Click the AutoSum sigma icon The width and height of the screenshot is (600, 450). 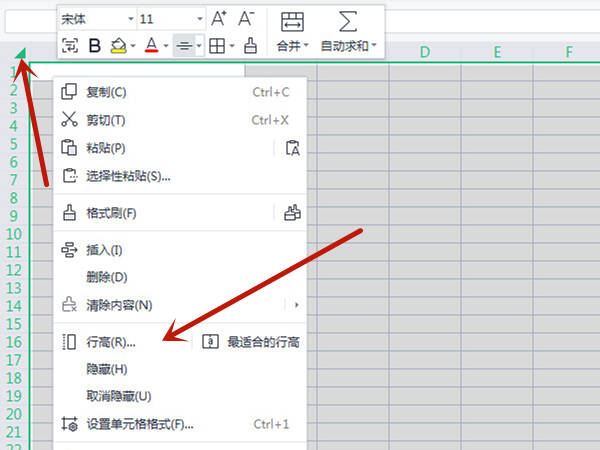(348, 21)
